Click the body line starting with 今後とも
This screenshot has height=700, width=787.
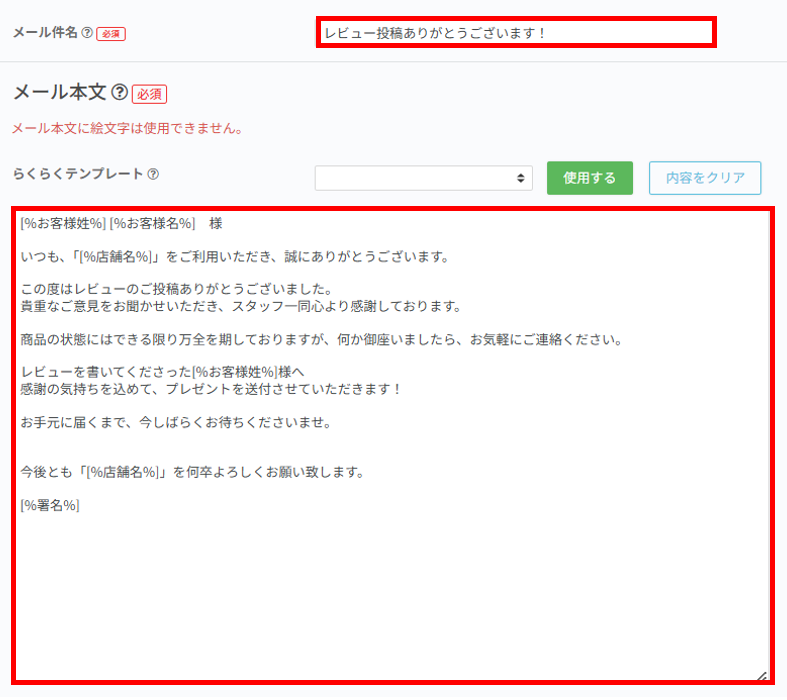tap(192, 472)
